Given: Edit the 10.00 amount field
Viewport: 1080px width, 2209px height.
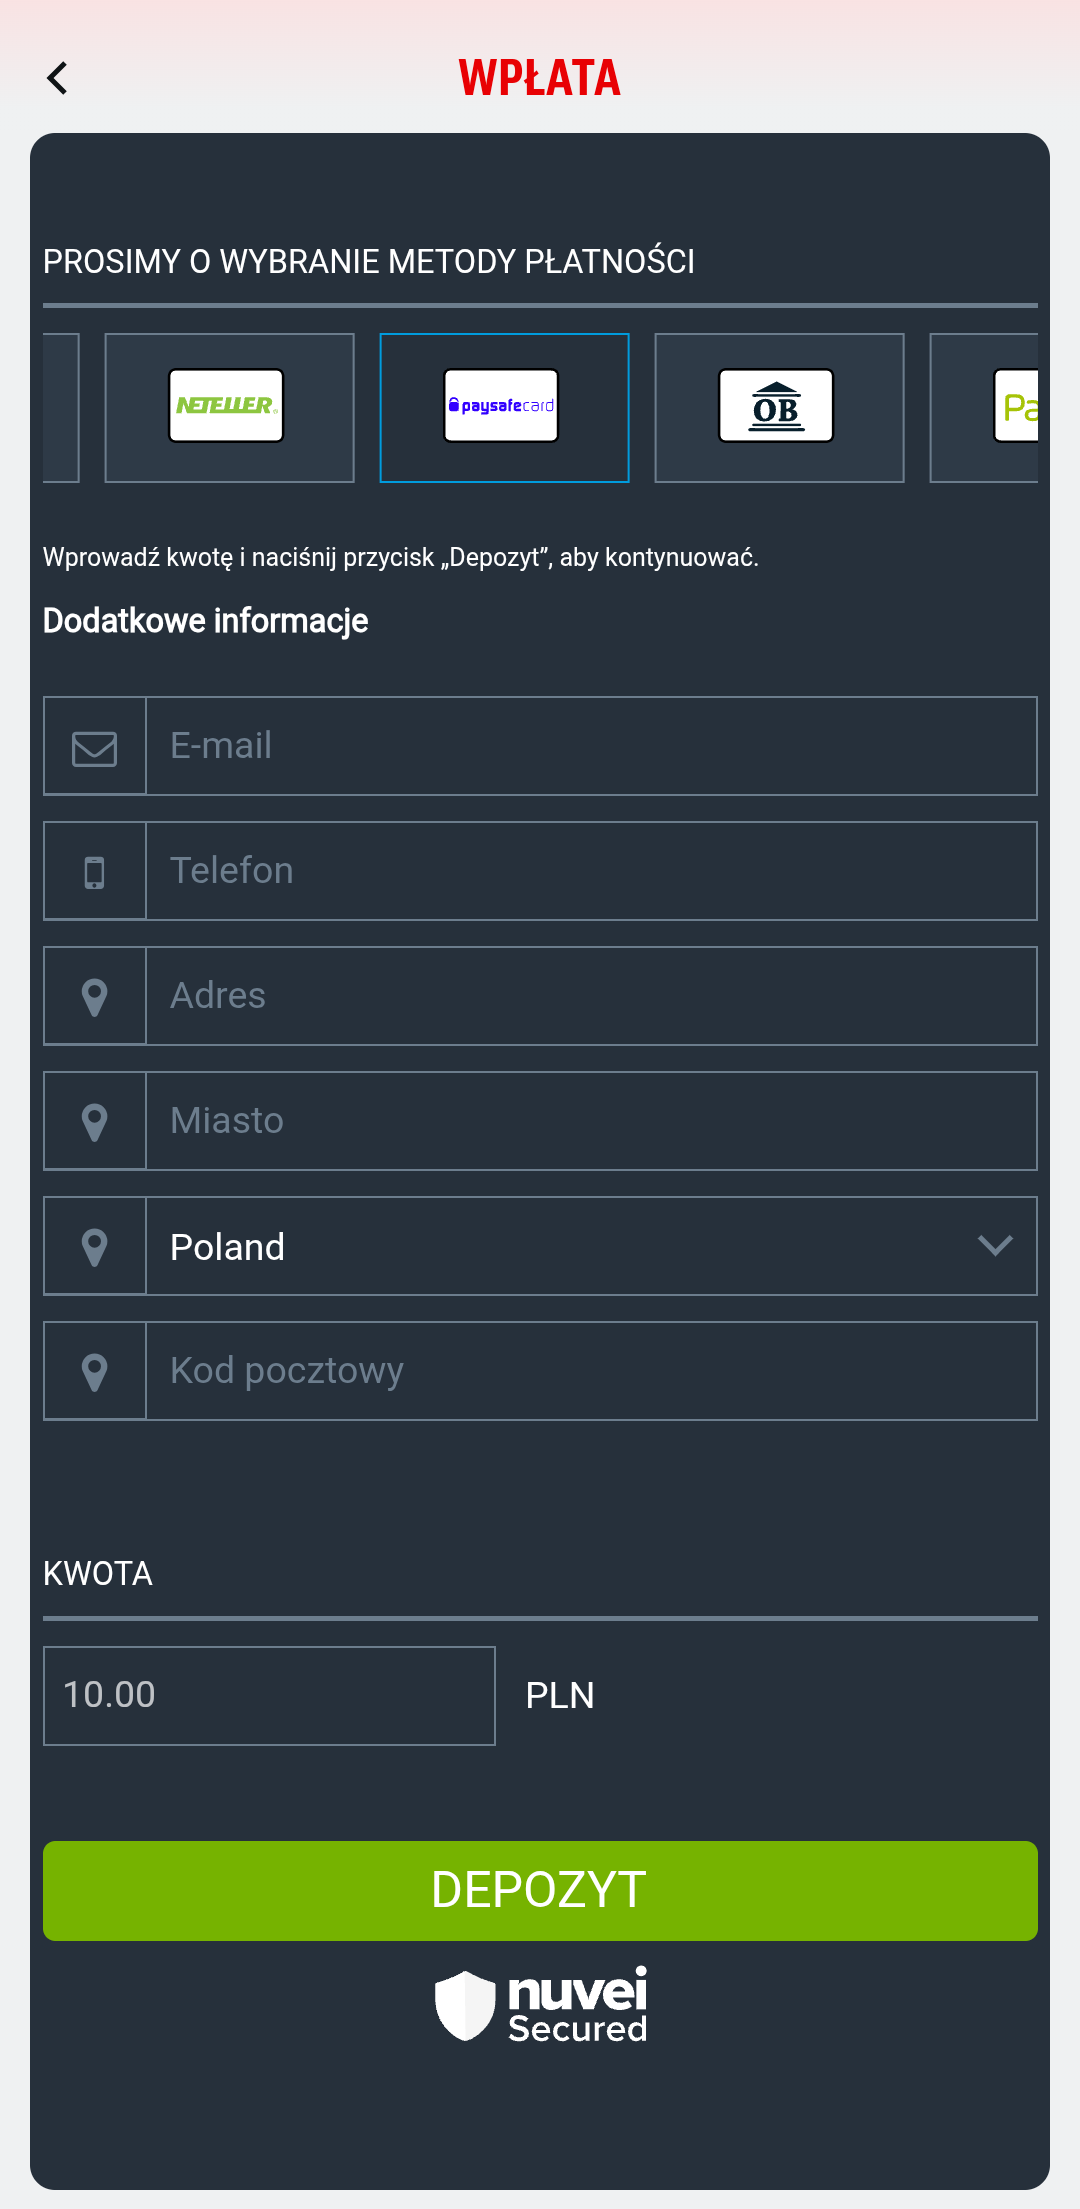Looking at the screenshot, I should click(269, 1696).
